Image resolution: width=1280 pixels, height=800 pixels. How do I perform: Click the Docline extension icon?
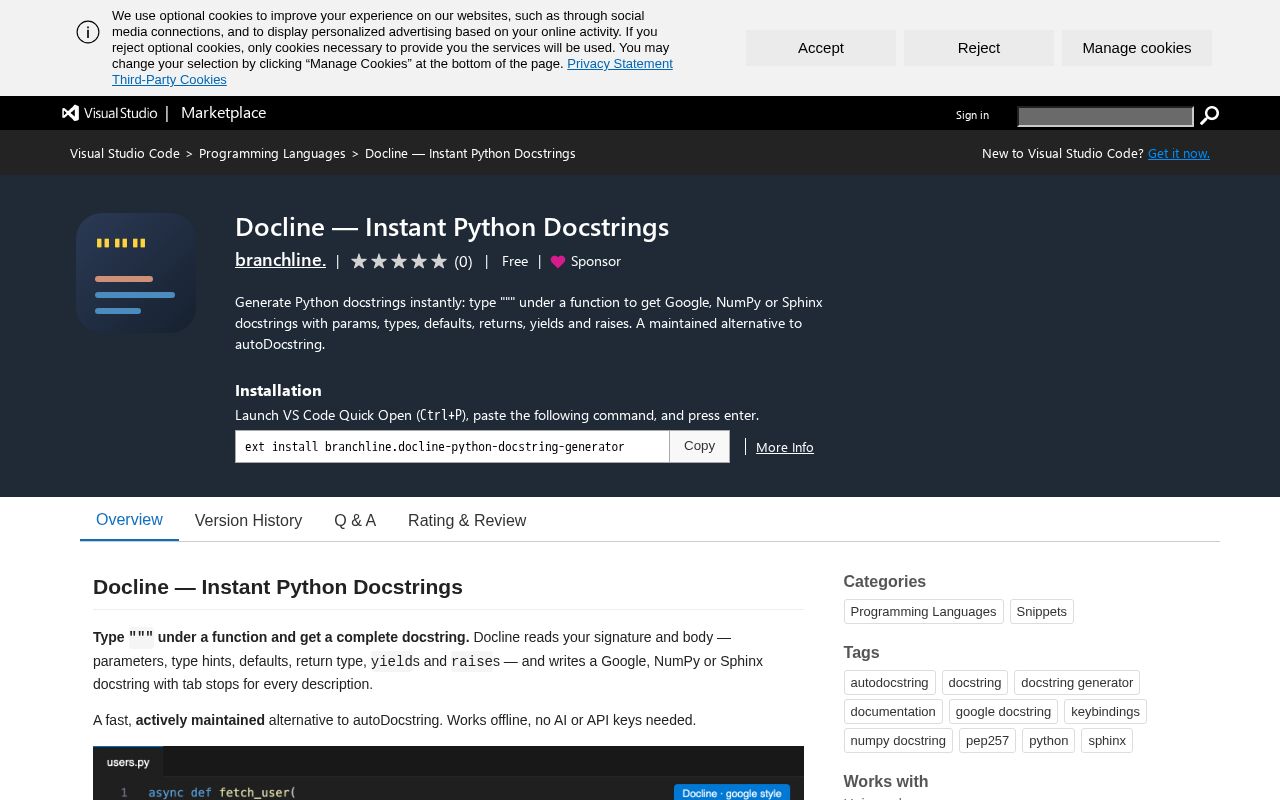coord(136,273)
